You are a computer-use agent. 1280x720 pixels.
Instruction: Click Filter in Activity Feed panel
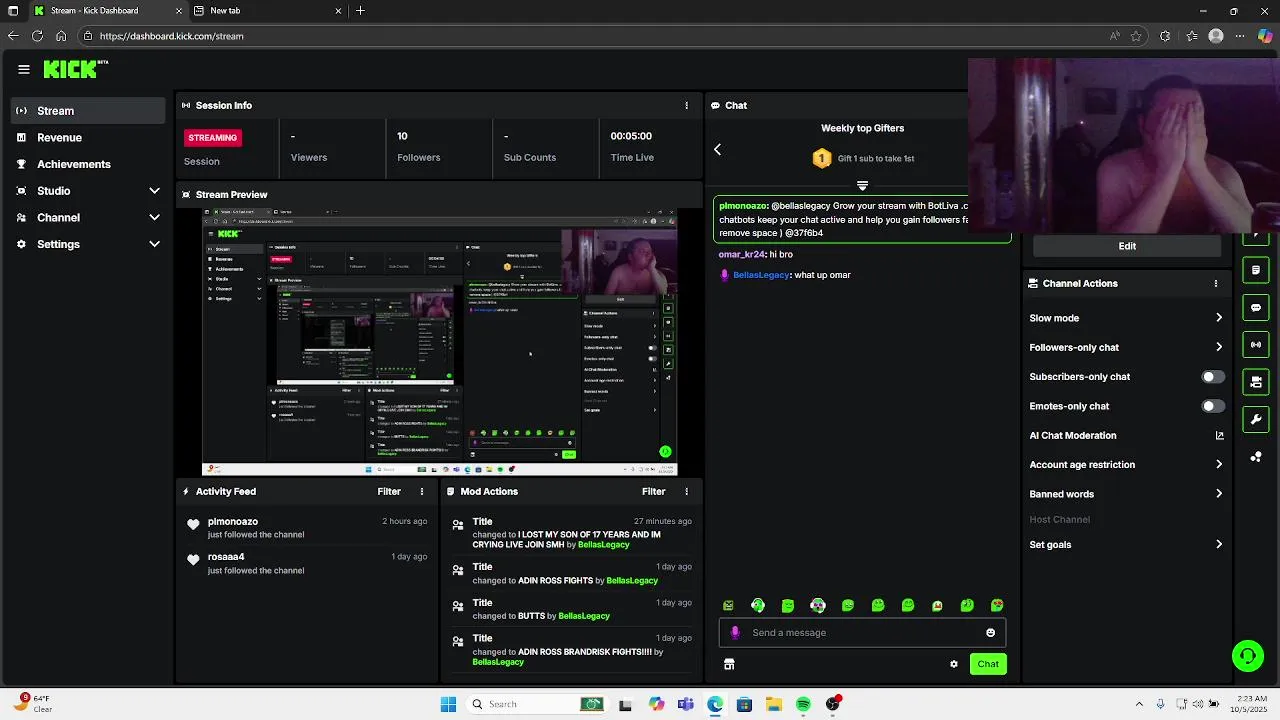[389, 491]
